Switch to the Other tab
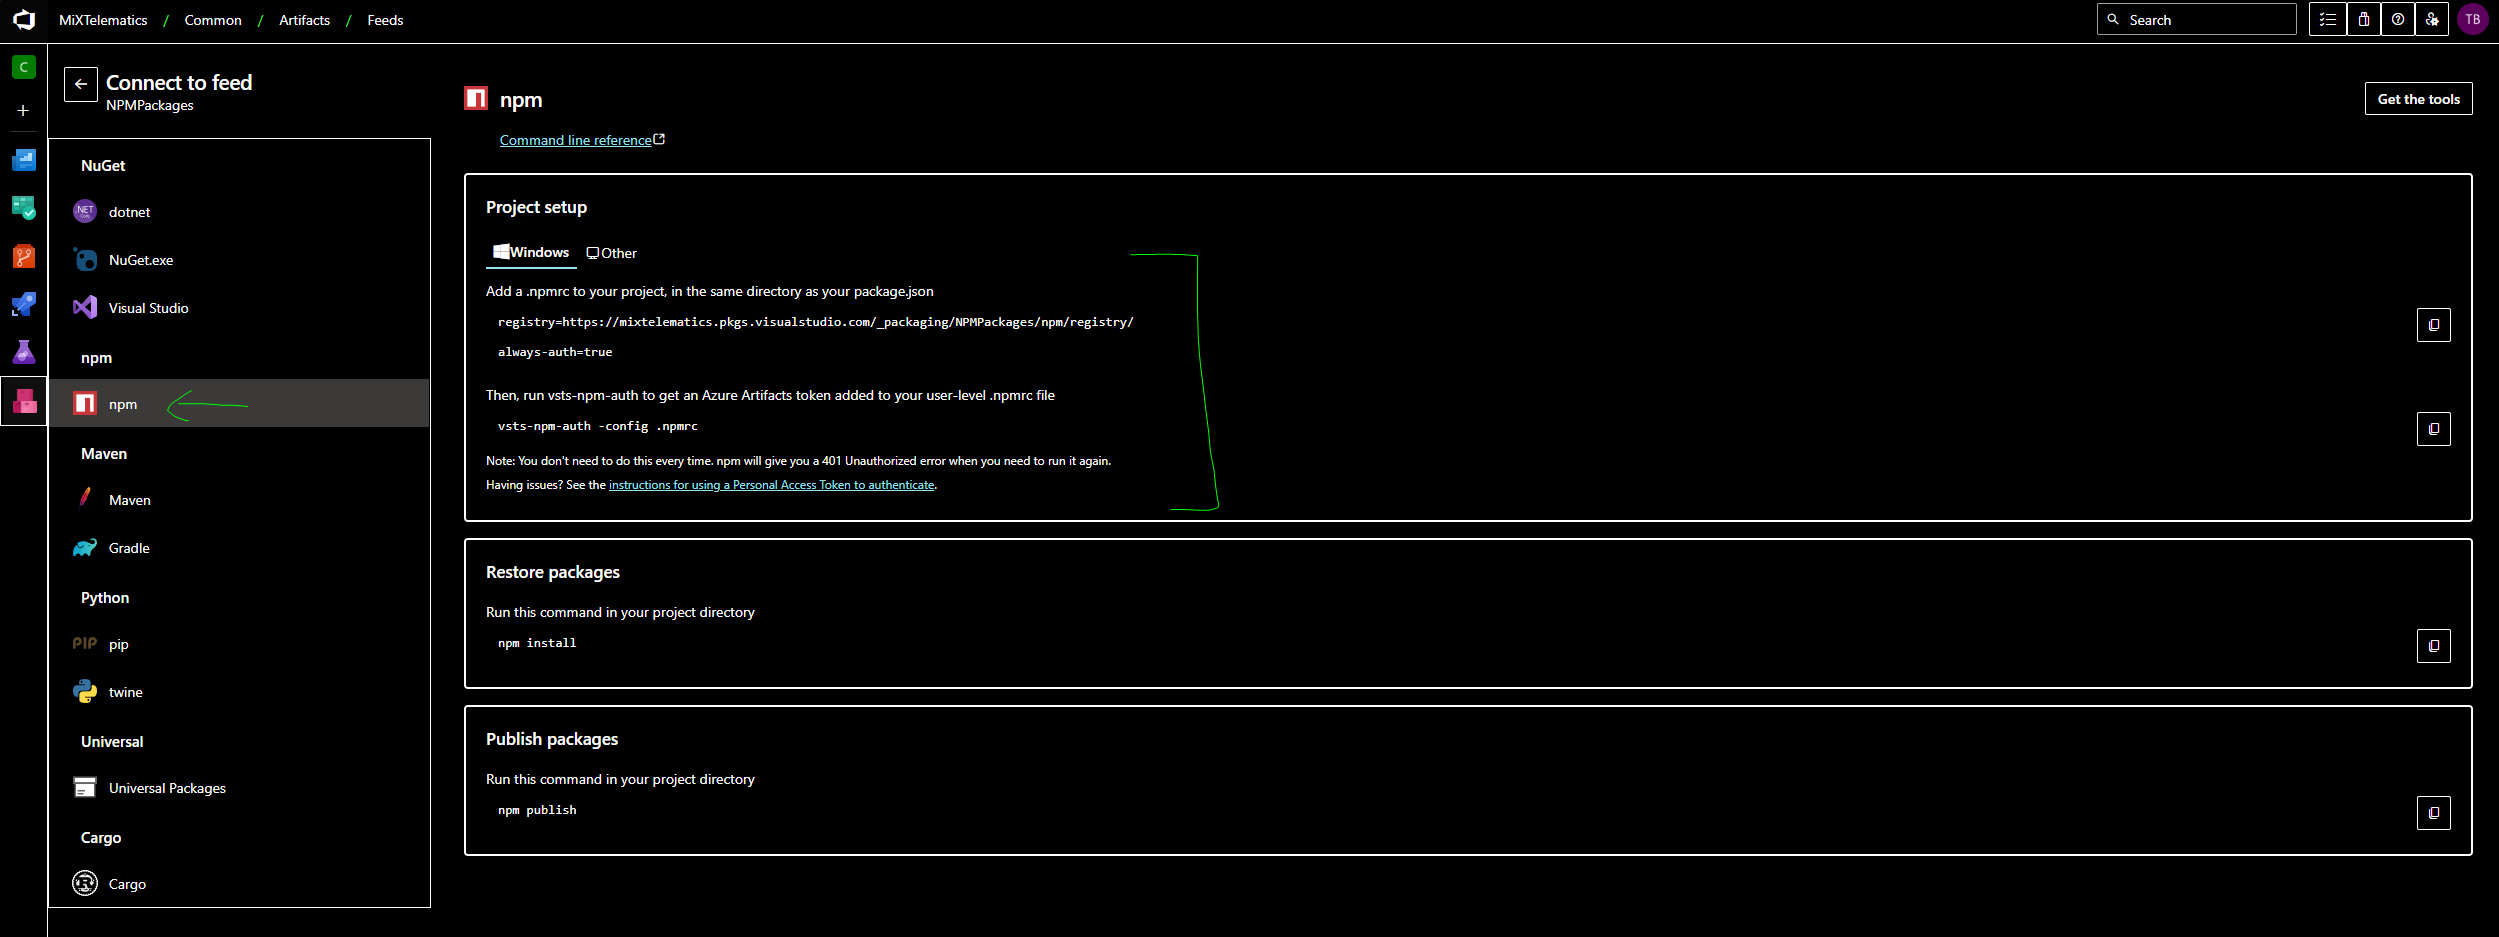Viewport: 2499px width, 937px height. coord(612,254)
